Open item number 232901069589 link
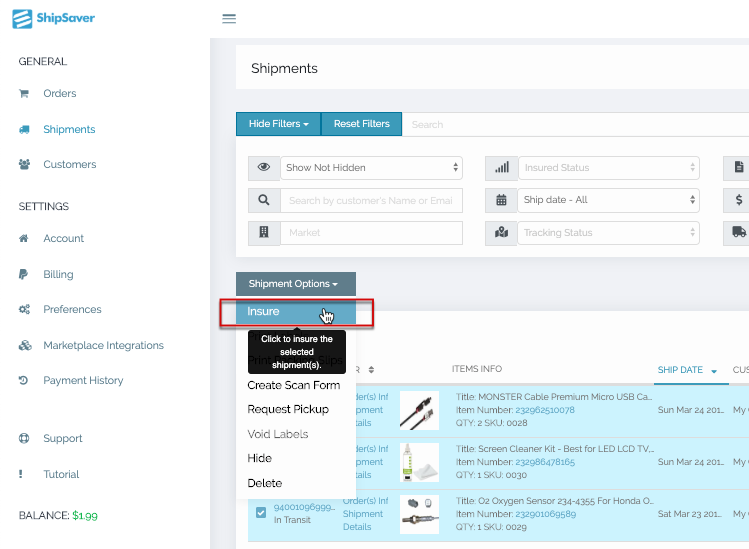The width and height of the screenshot is (749, 549). (x=545, y=514)
